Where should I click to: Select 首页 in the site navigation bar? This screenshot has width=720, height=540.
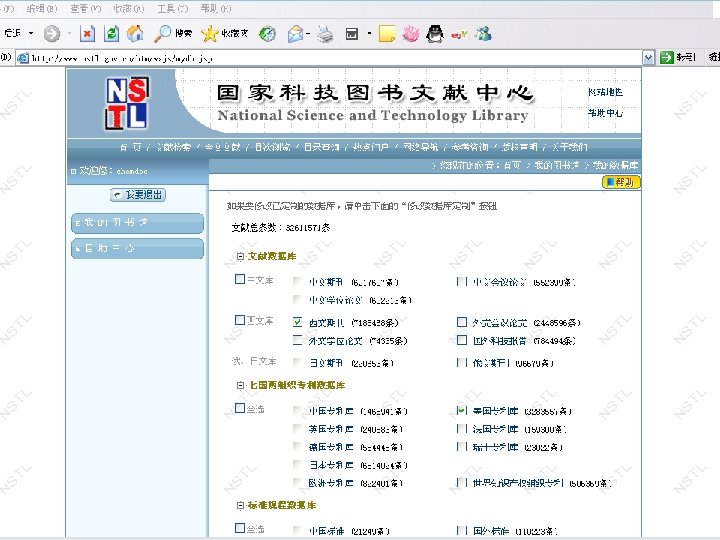[x=131, y=147]
